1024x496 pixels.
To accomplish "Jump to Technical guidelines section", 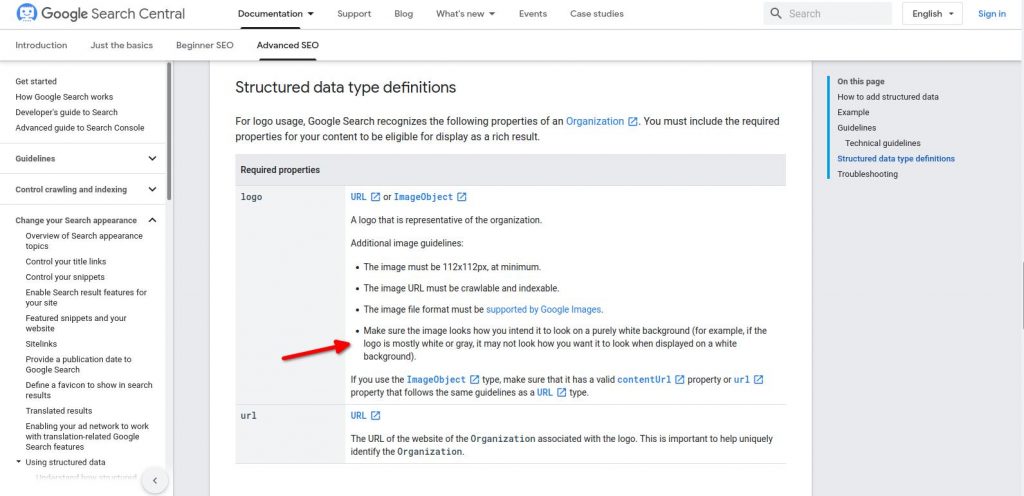I will (x=882, y=143).
